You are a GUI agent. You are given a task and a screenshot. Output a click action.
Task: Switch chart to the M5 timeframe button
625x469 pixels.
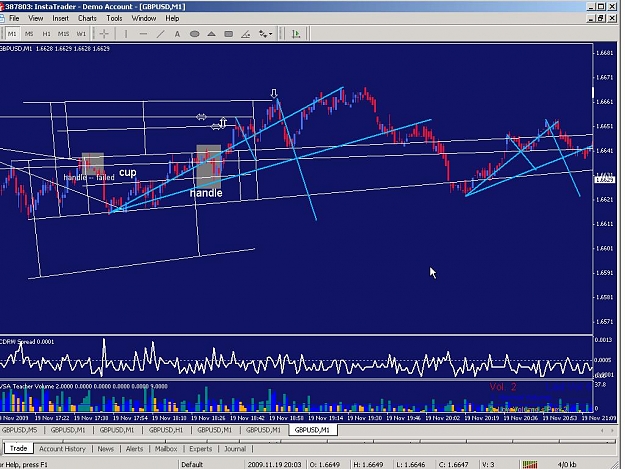point(29,34)
